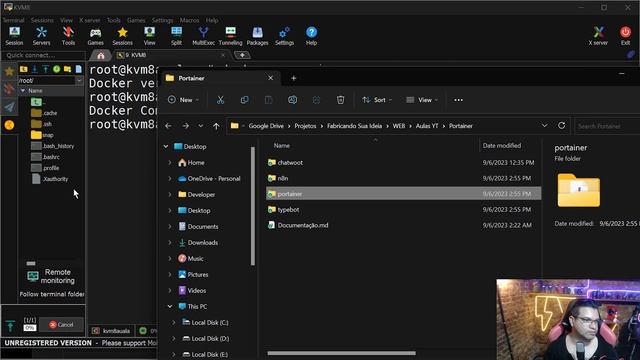Click the Copy icon in Explorer toolbar

click(244, 100)
